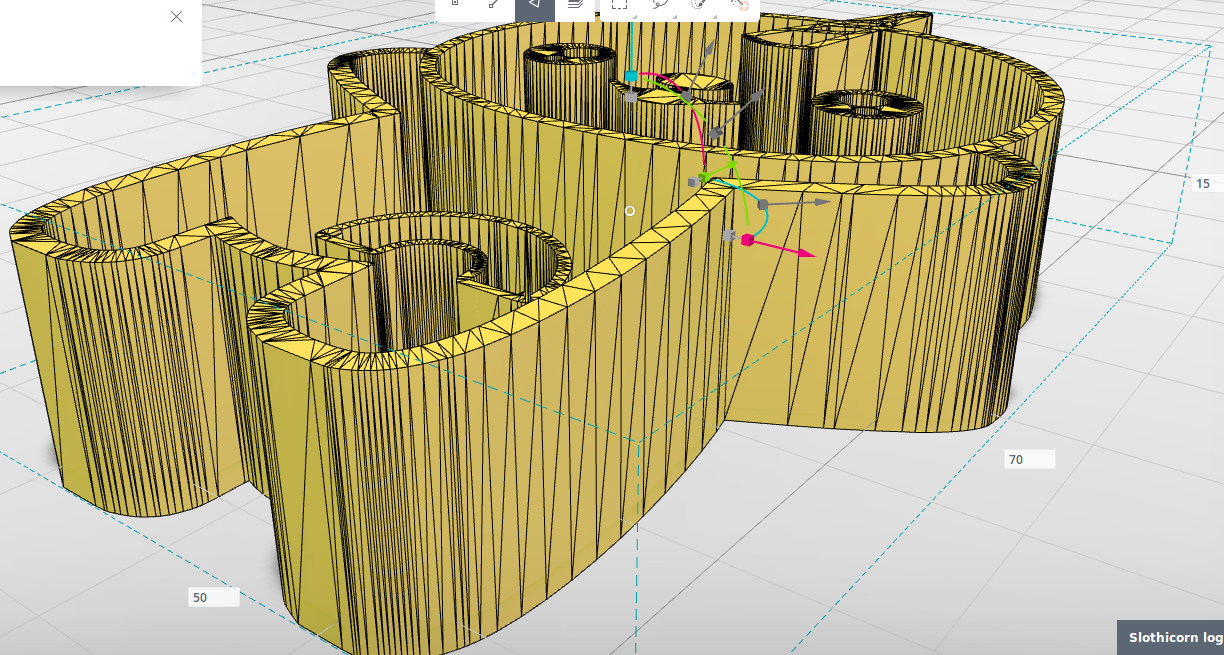
Task: Choose the dashed rectangle selection tool
Action: tap(620, 4)
